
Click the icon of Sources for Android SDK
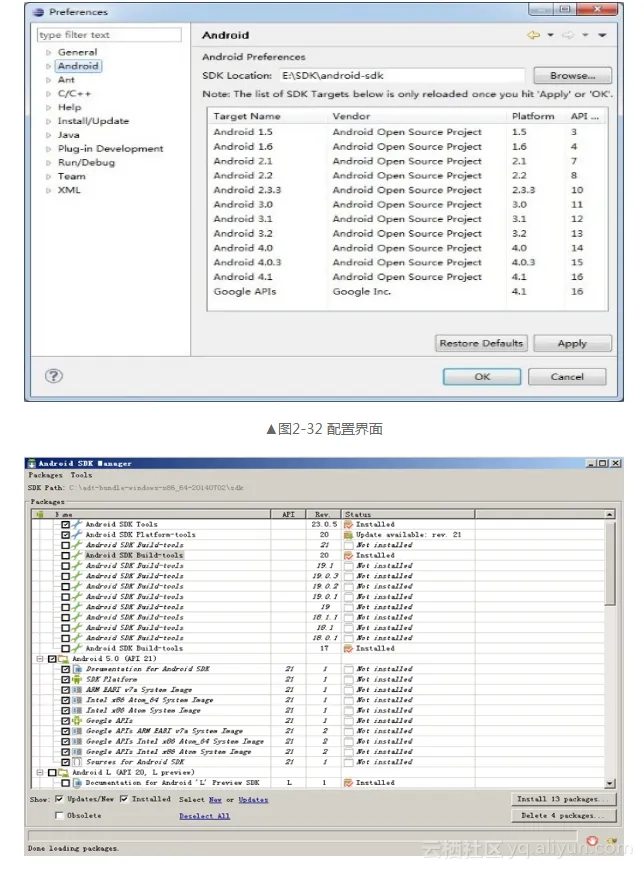[x=77, y=762]
